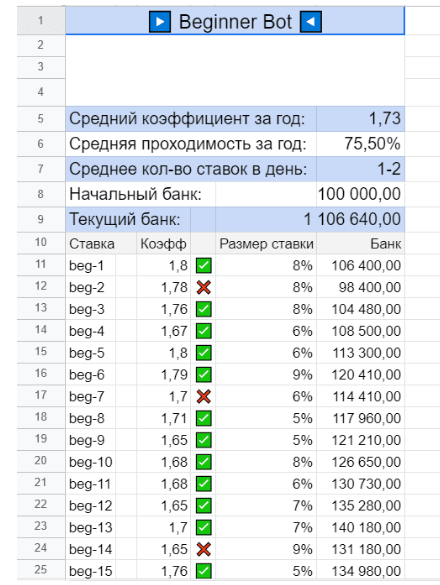Viewport: 440px width, 585px height.
Task: Select the coefficient 1,67 in beg-4 row
Action: [x=163, y=331]
